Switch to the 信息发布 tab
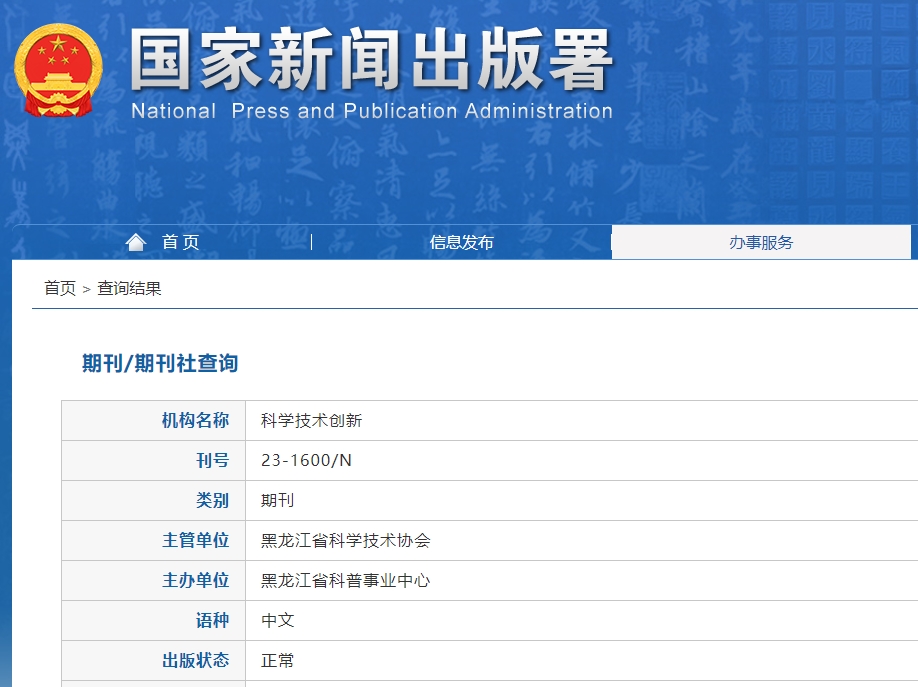The height and width of the screenshot is (687, 918). click(x=461, y=242)
